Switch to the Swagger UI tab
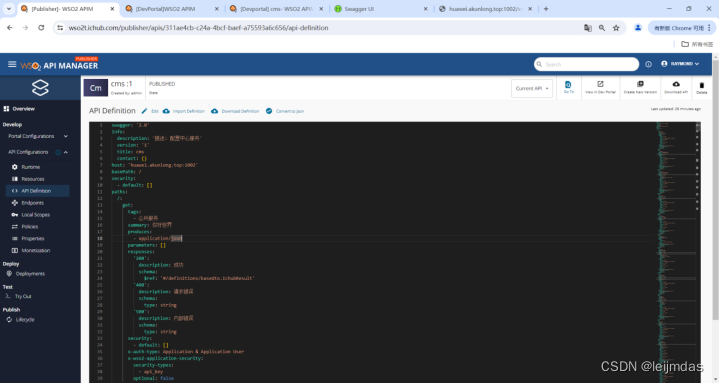719x384 pixels. [380, 9]
